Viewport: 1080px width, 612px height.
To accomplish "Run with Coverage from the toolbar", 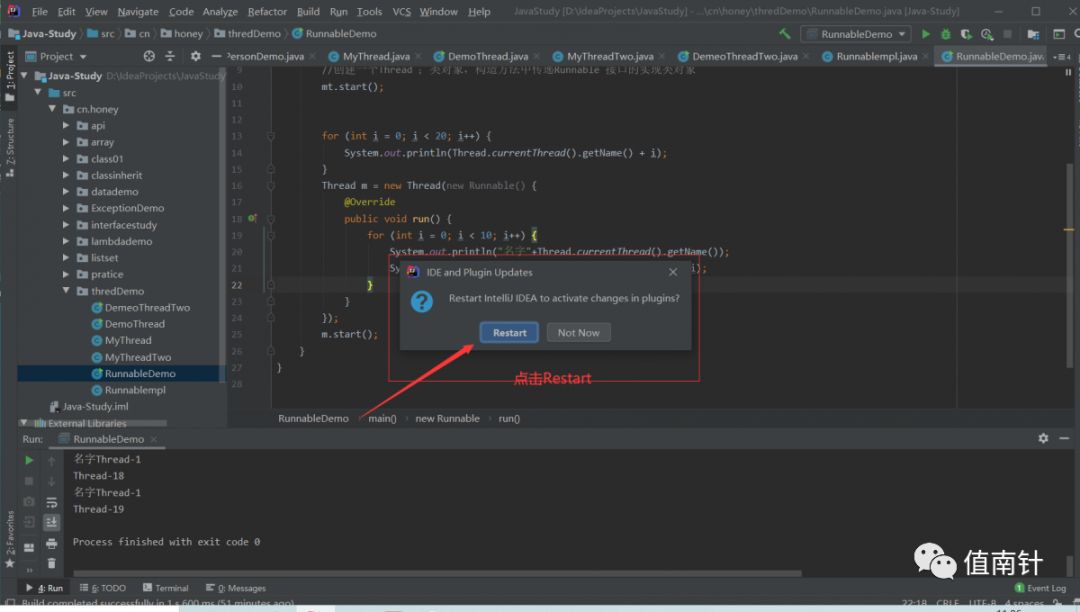I will (x=966, y=34).
